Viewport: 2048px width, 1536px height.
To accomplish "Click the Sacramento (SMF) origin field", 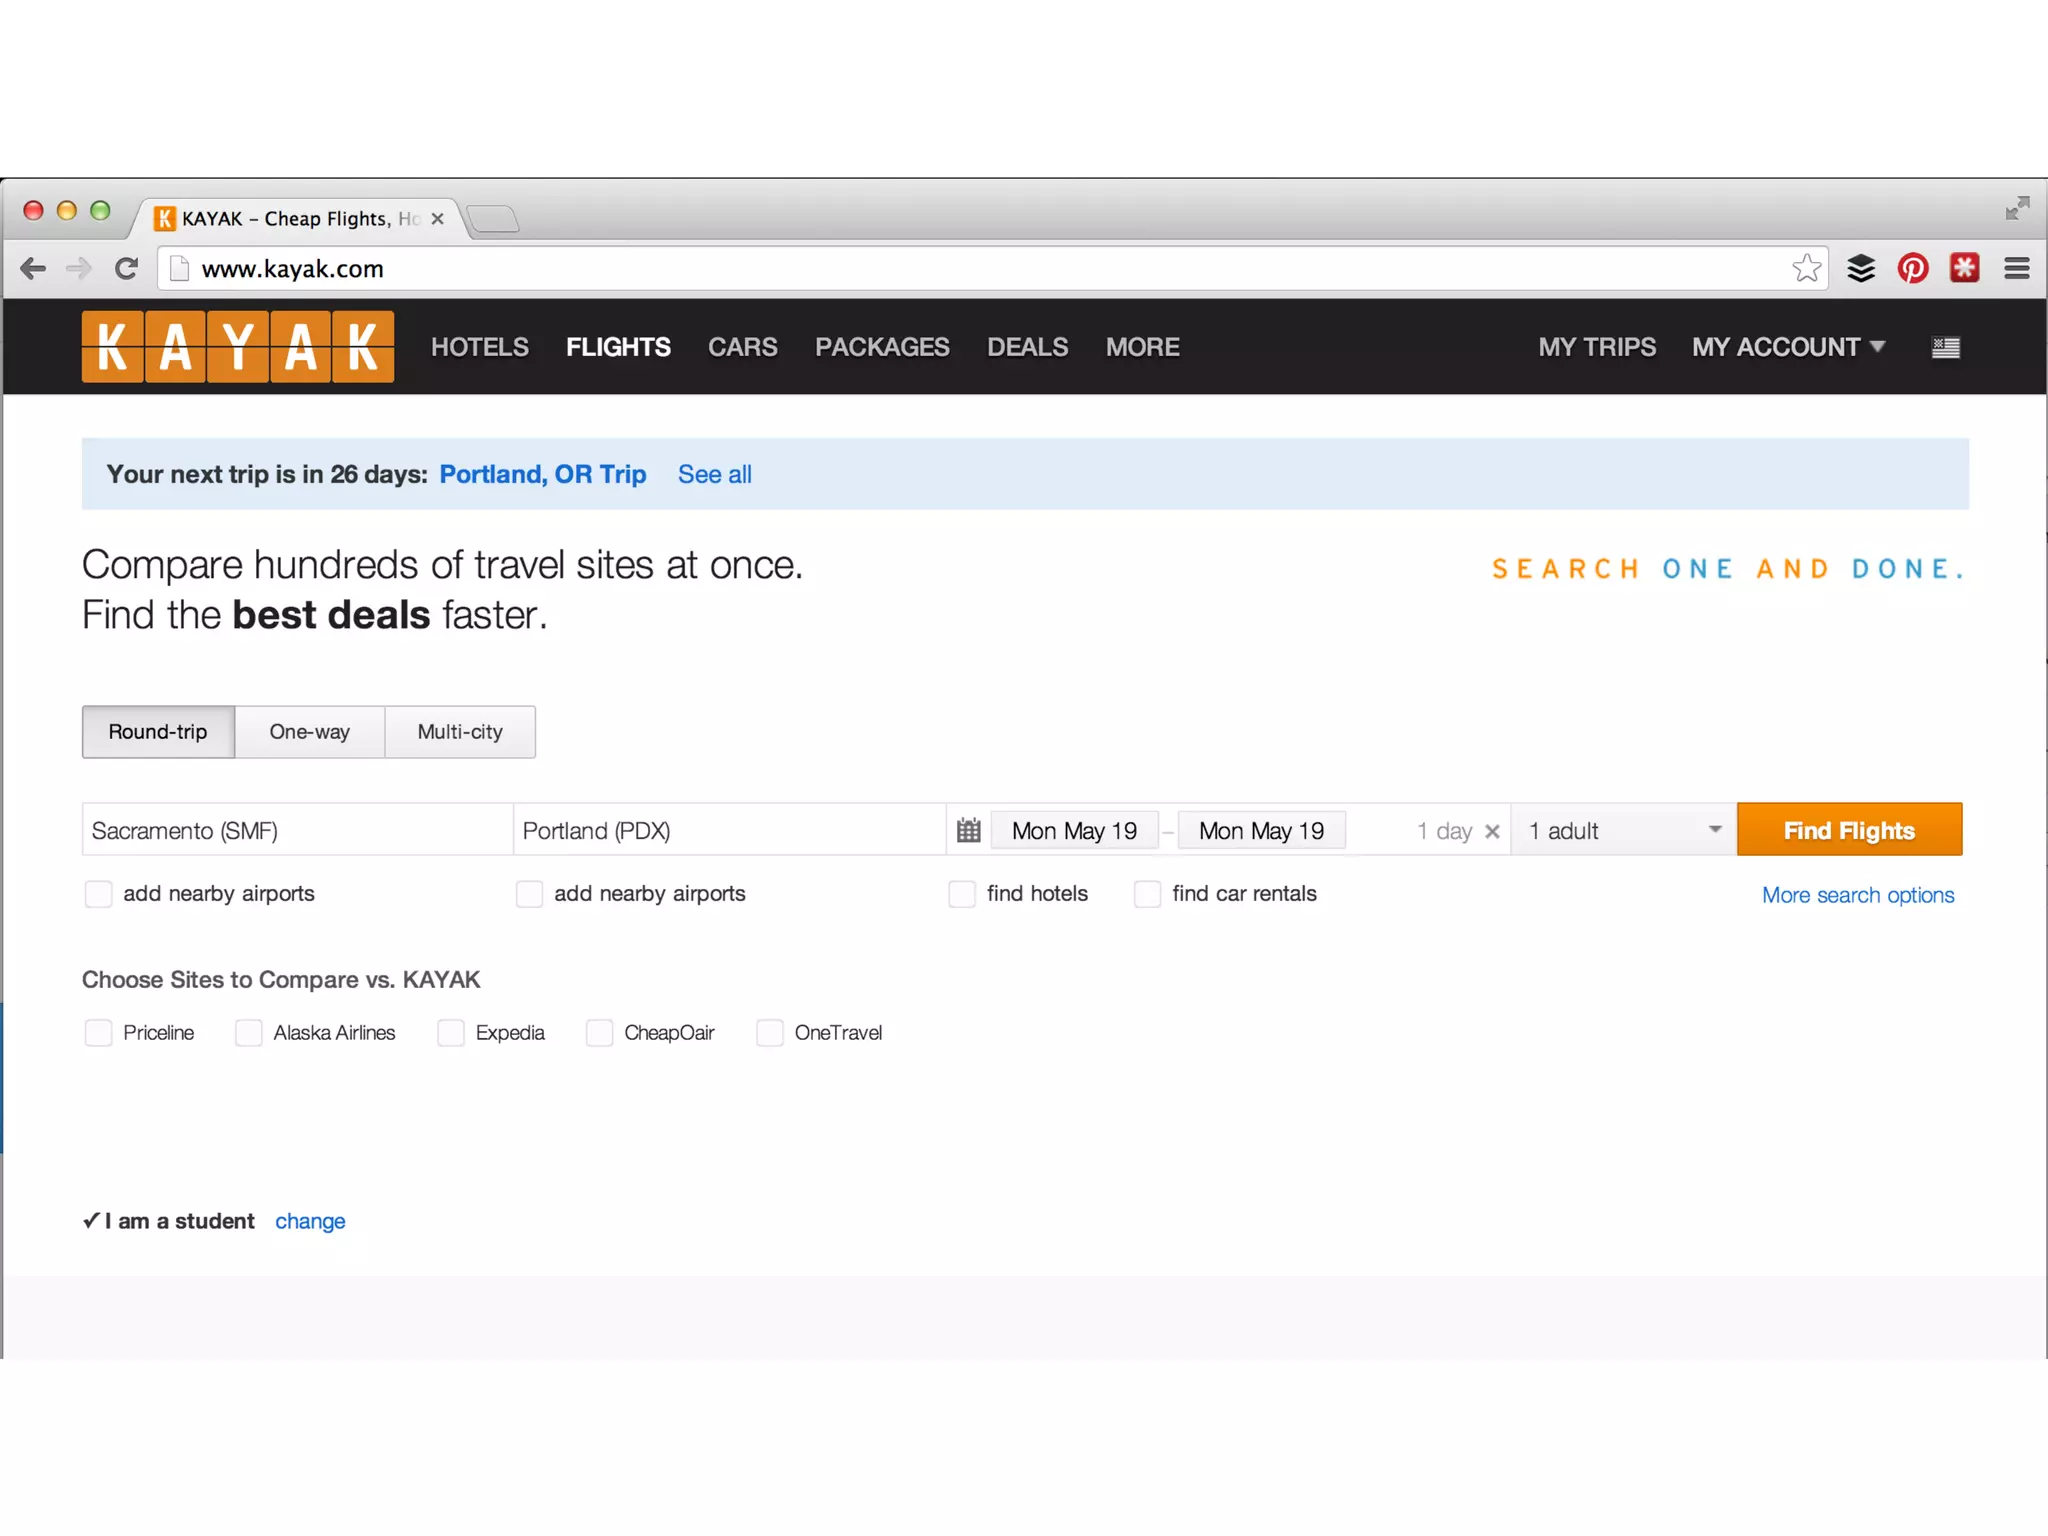I will (297, 830).
